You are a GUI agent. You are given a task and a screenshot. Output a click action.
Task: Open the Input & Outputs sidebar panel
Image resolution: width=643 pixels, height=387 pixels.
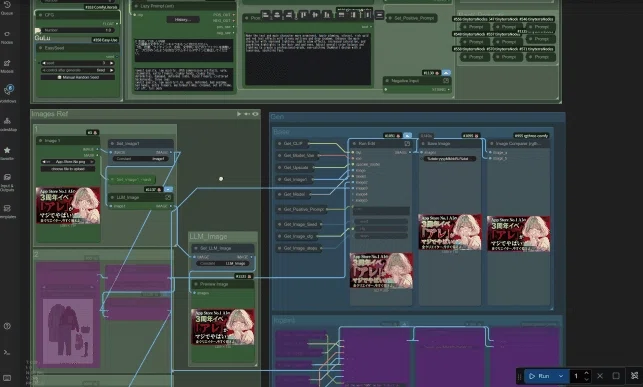click(x=7, y=182)
